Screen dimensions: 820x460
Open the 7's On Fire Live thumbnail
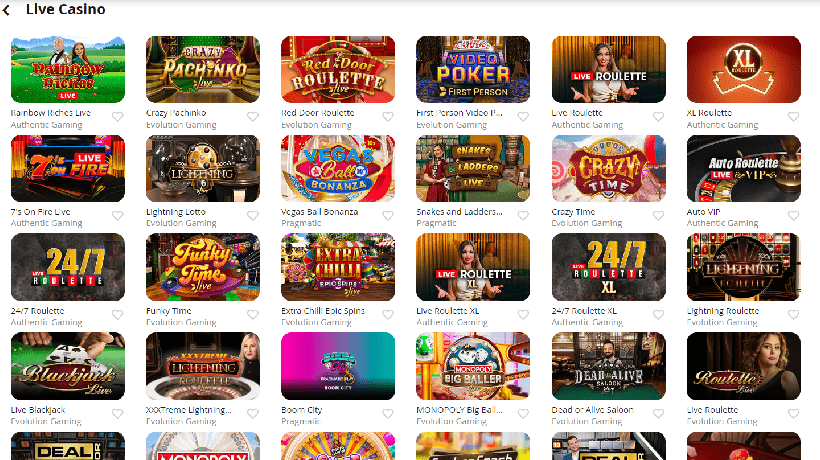pyautogui.click(x=68, y=168)
